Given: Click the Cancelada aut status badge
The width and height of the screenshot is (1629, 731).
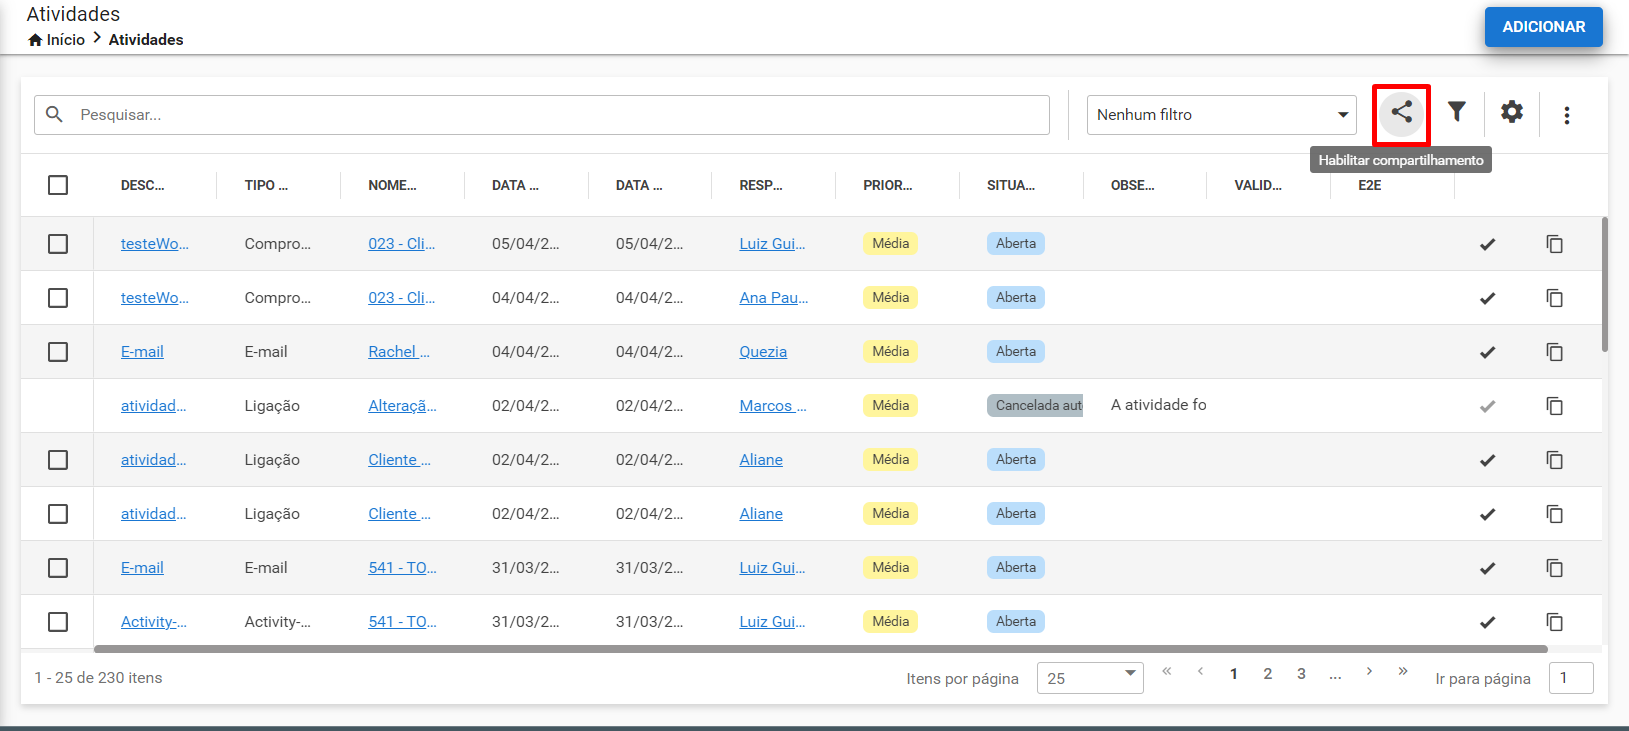Looking at the screenshot, I should pyautogui.click(x=1035, y=406).
